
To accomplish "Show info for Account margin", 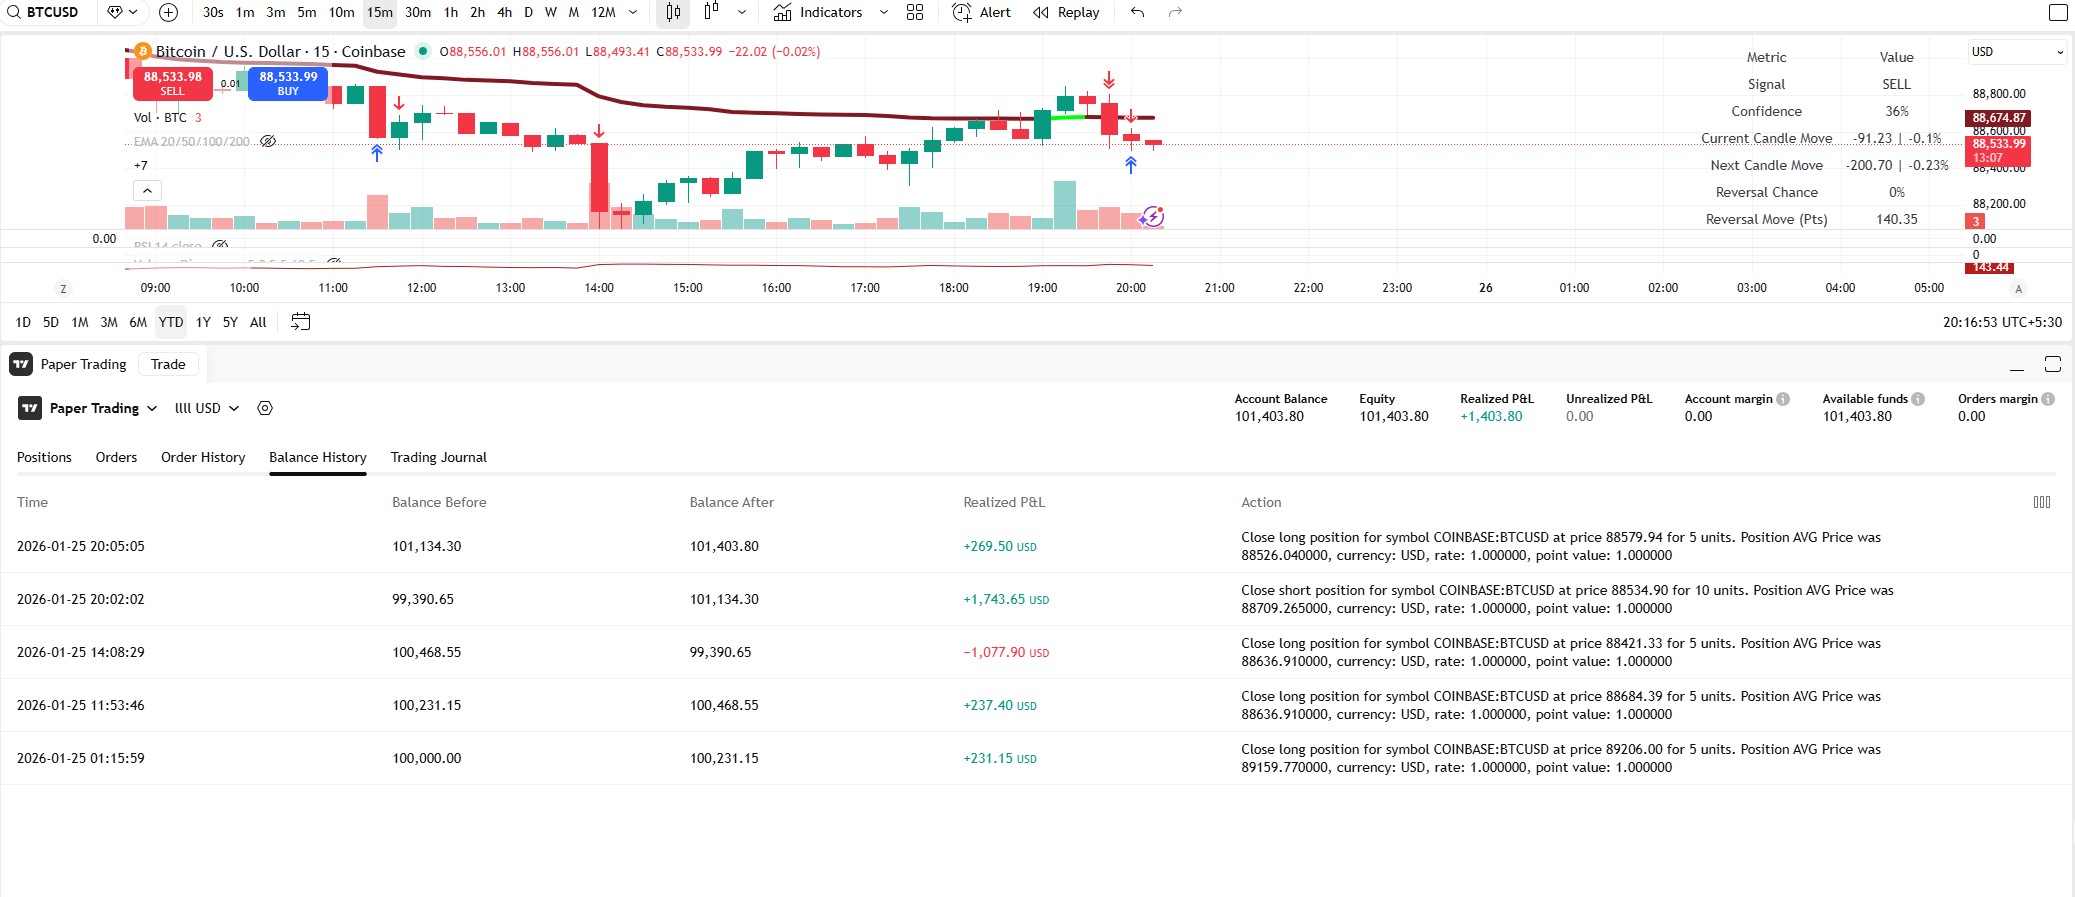I will click(x=1783, y=399).
